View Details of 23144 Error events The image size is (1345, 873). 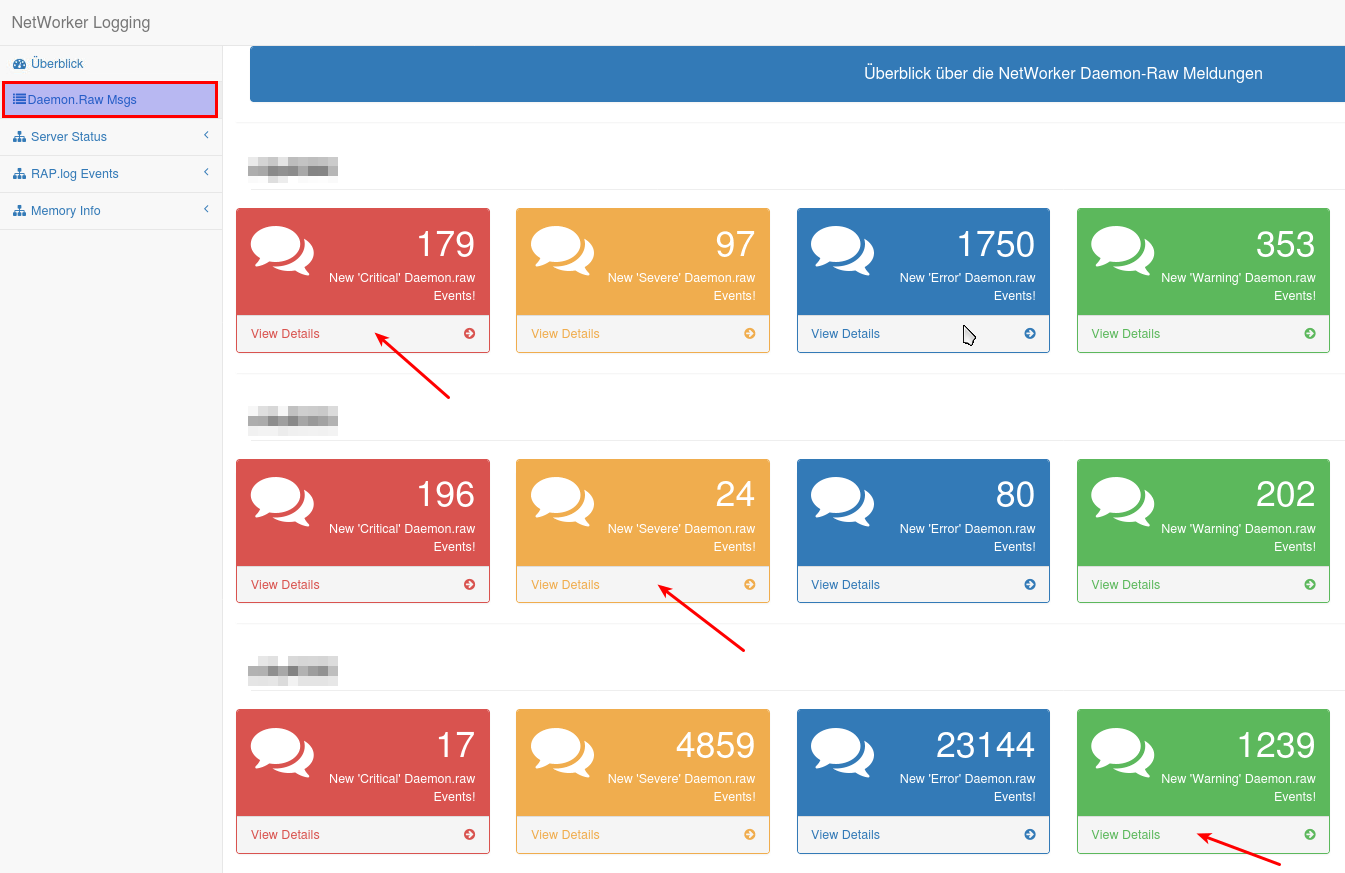845,835
